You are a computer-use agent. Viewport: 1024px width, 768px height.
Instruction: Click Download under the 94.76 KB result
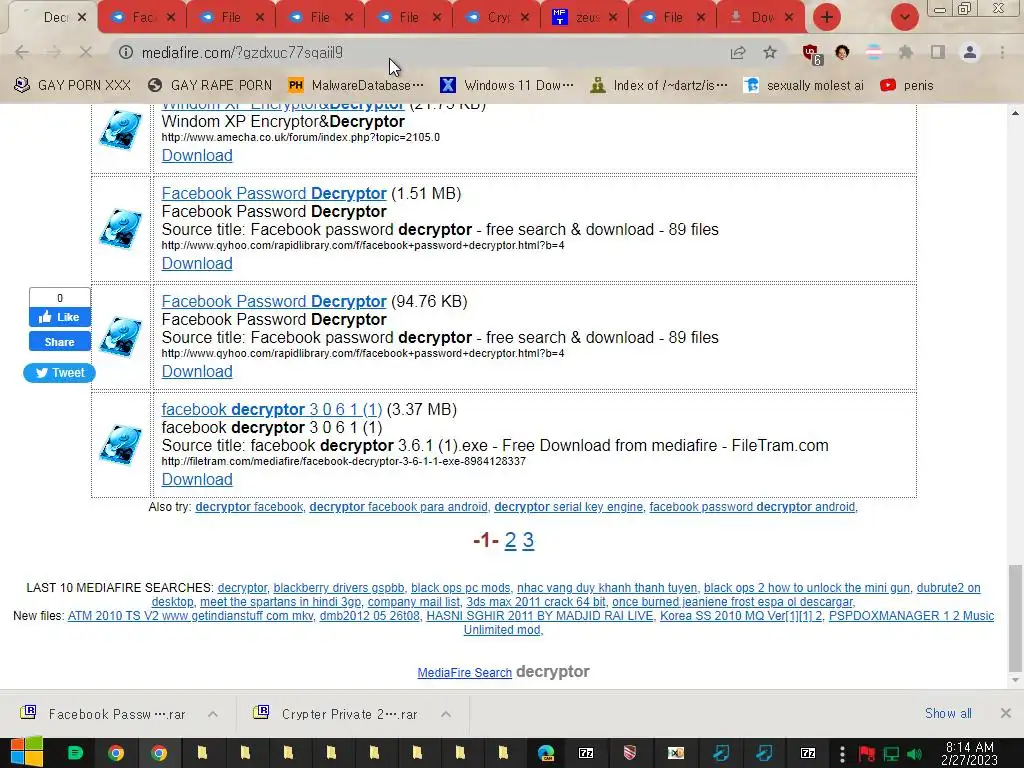click(x=197, y=372)
